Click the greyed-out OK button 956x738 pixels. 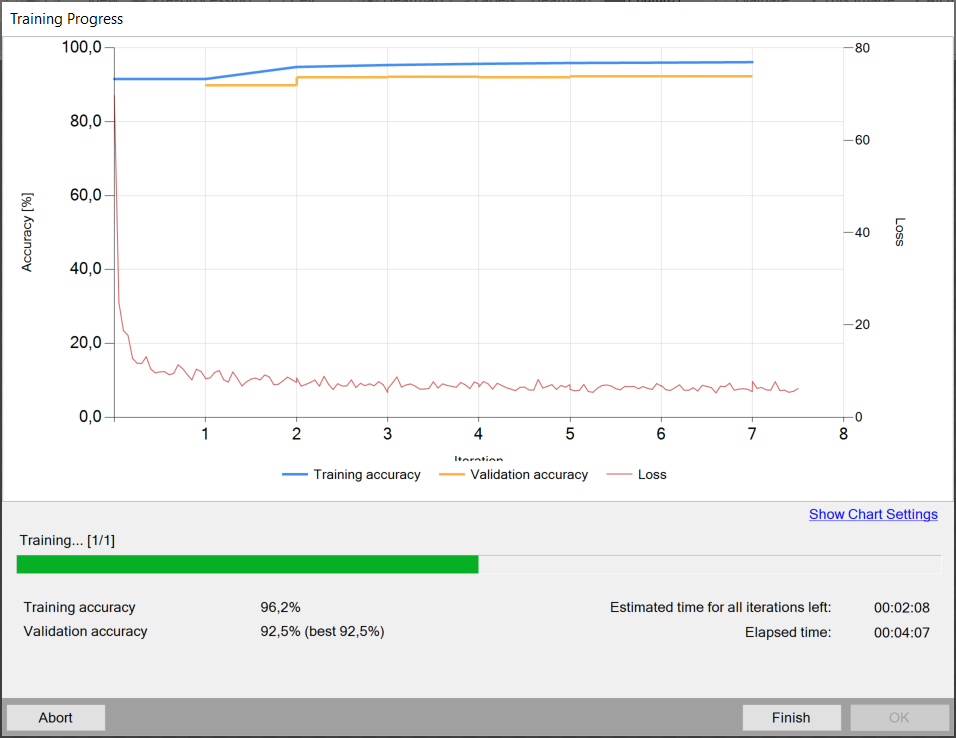click(x=899, y=717)
